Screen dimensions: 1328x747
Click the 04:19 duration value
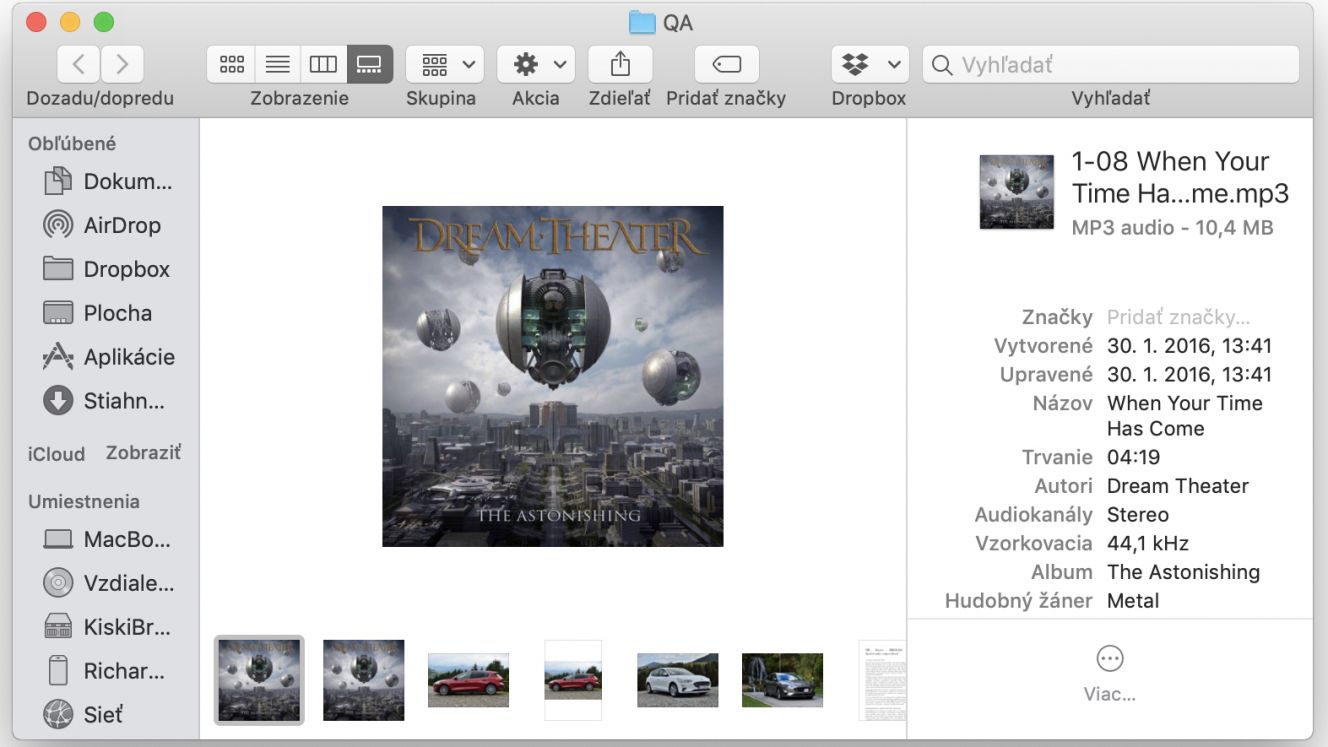click(x=1133, y=457)
